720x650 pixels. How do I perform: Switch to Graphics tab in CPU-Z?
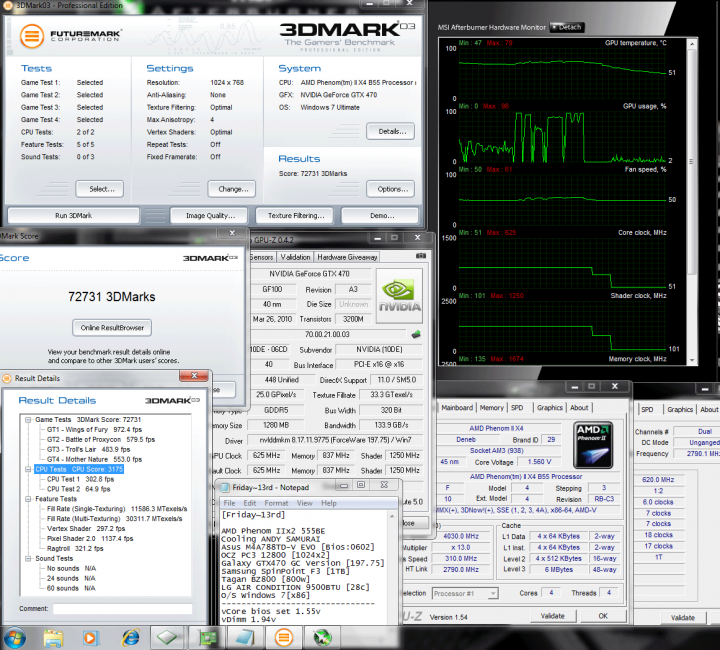pyautogui.click(x=550, y=408)
